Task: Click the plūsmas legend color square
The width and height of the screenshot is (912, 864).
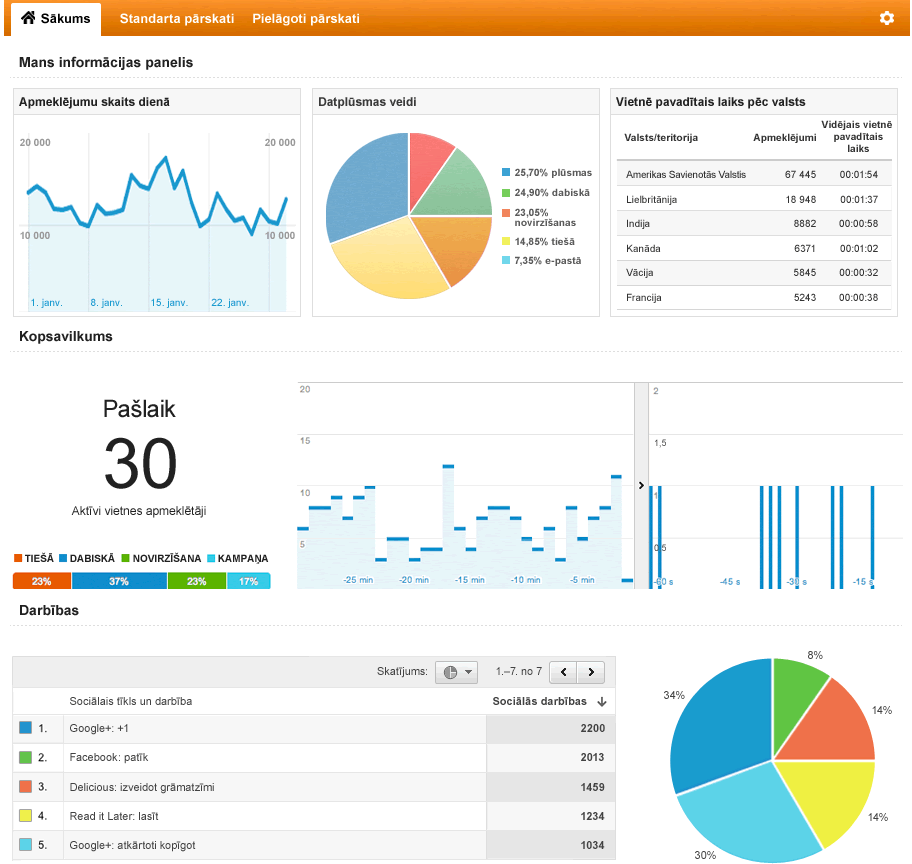Action: click(506, 172)
